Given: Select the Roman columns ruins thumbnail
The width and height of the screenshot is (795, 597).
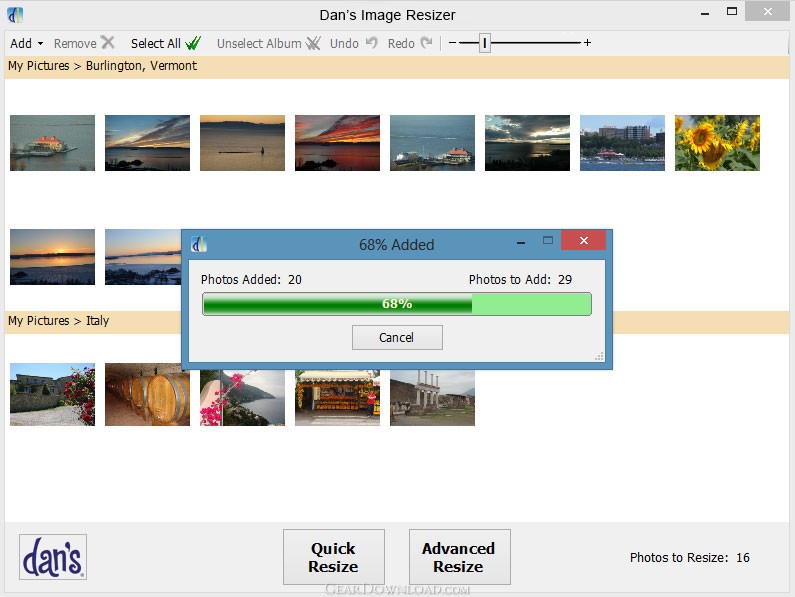Looking at the screenshot, I should coord(432,398).
